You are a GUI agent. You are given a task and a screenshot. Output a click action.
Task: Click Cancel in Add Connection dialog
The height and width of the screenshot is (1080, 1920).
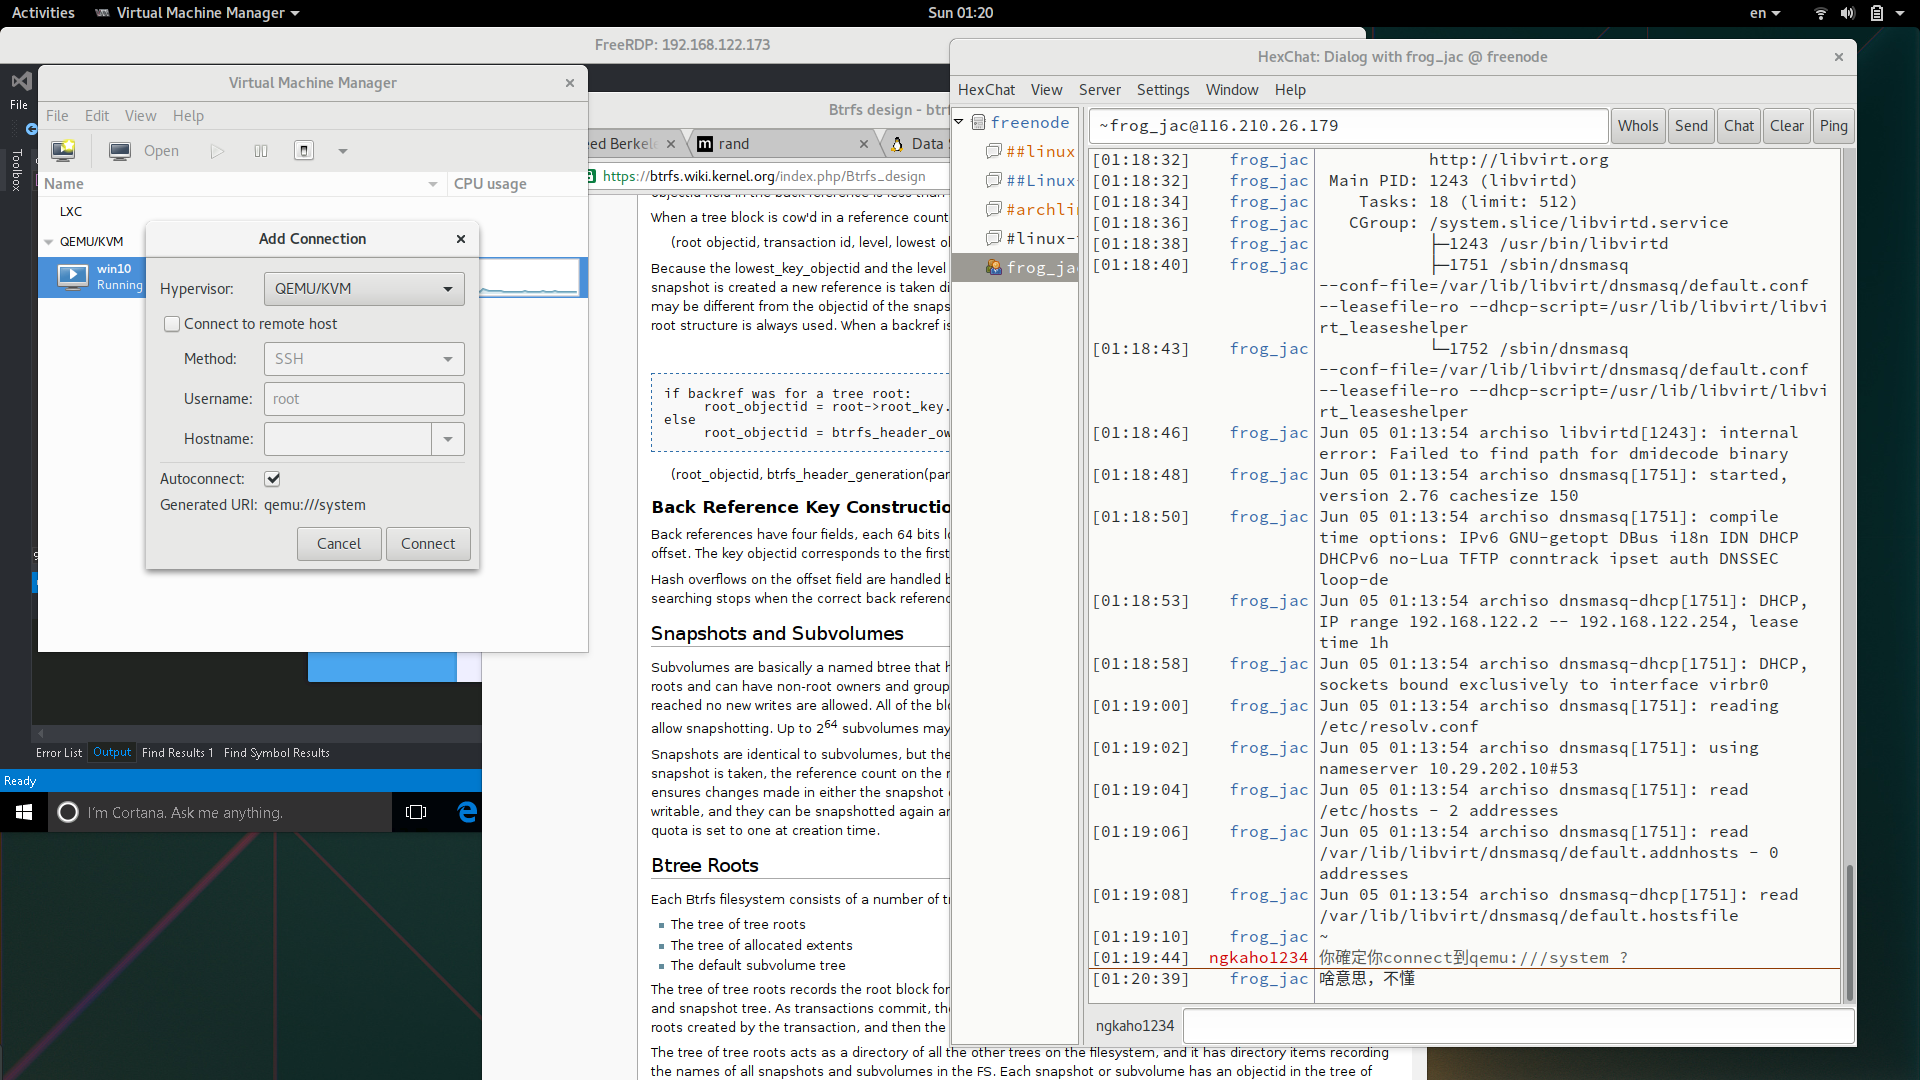tap(339, 544)
